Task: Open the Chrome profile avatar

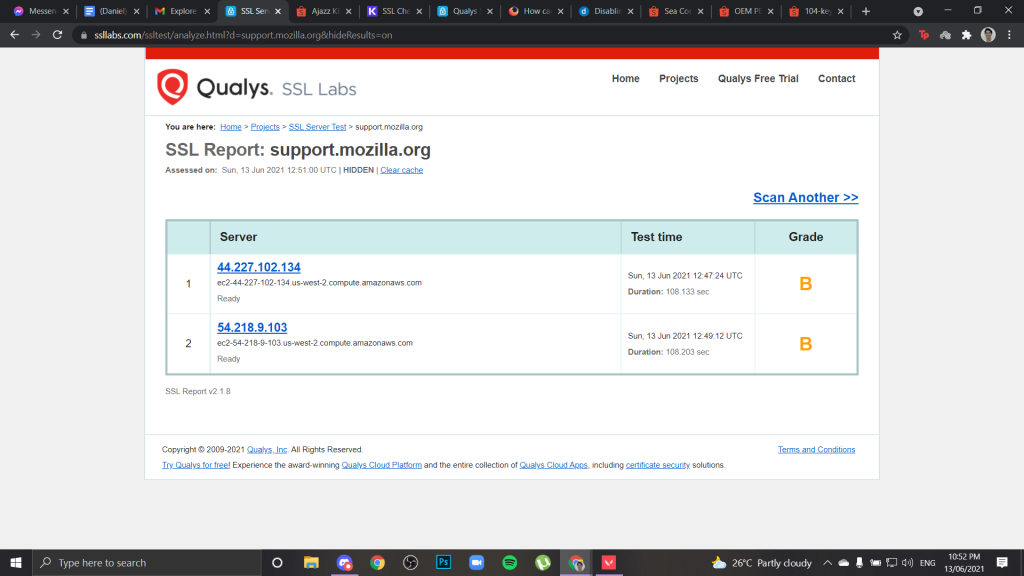Action: (988, 35)
